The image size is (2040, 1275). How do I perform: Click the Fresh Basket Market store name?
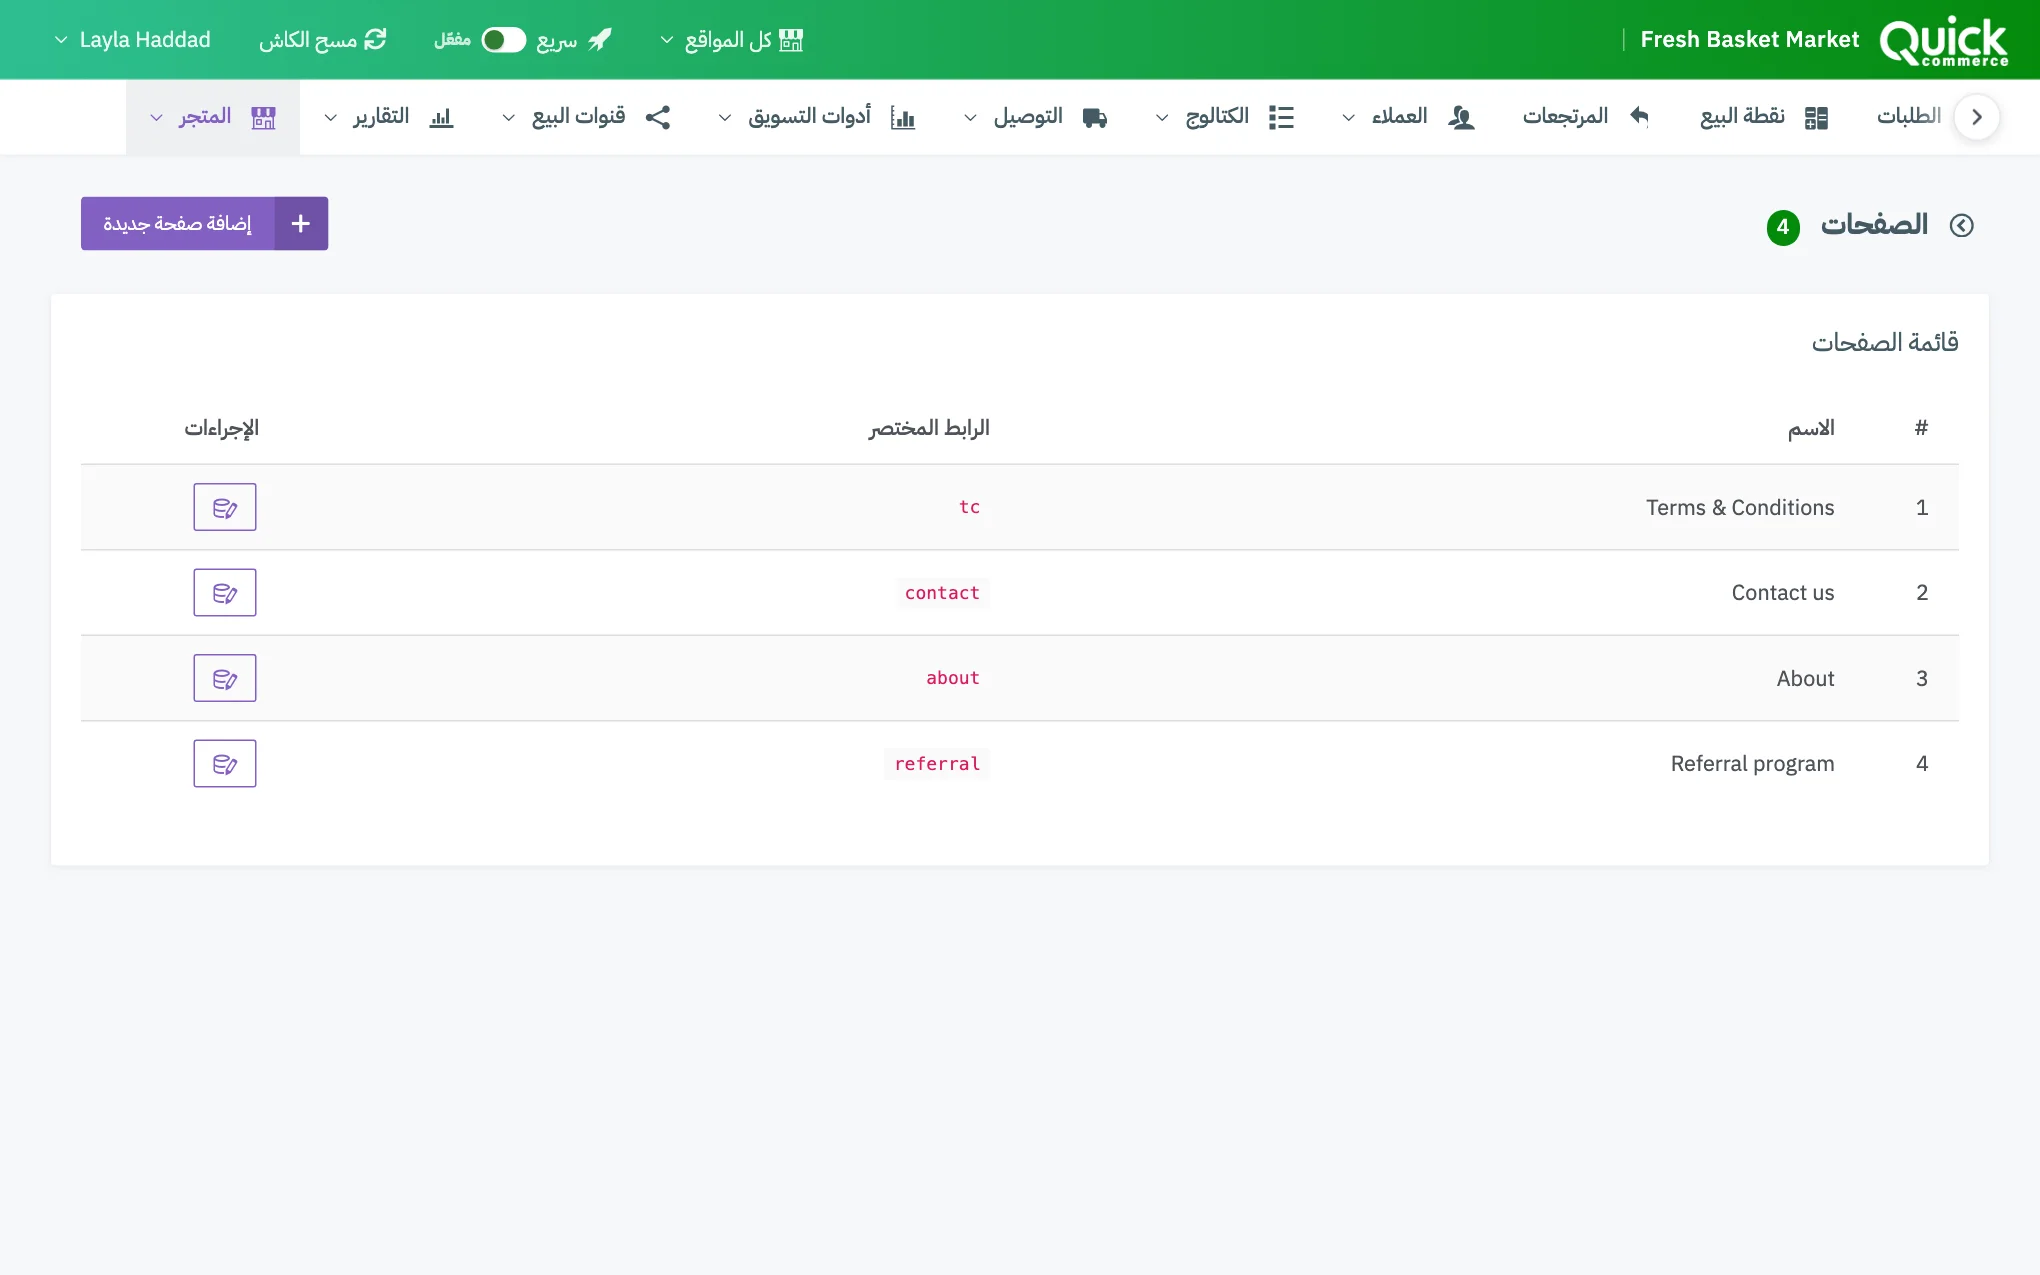[1750, 40]
